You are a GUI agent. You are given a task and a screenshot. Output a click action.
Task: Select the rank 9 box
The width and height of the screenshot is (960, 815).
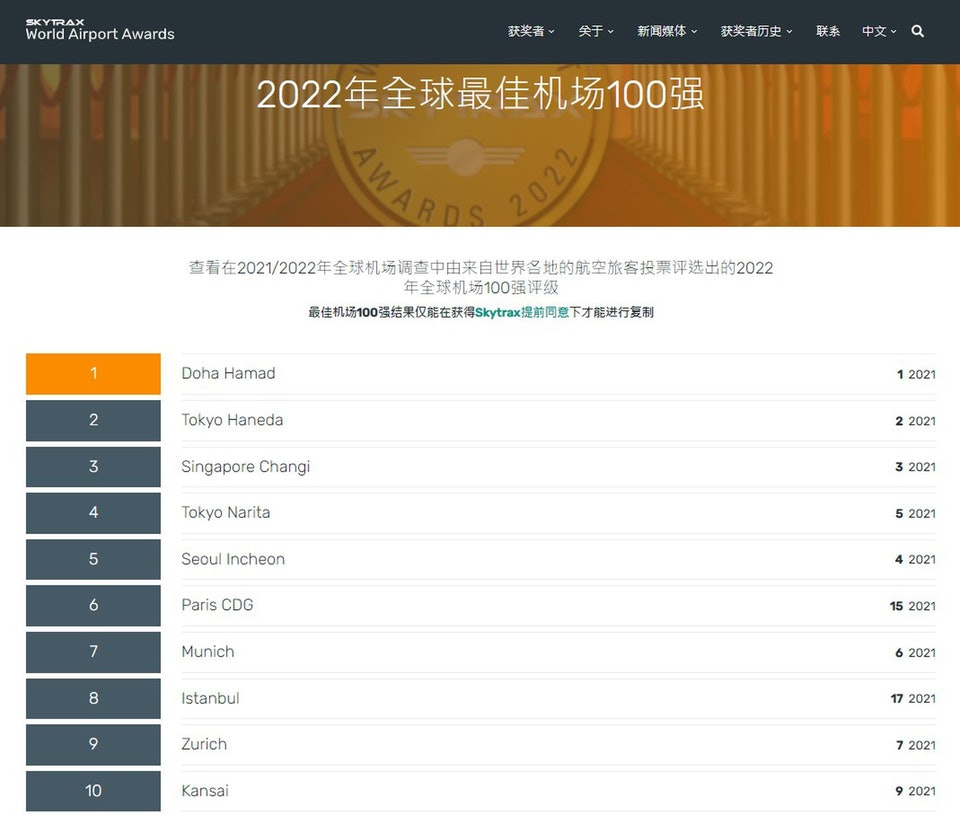93,744
